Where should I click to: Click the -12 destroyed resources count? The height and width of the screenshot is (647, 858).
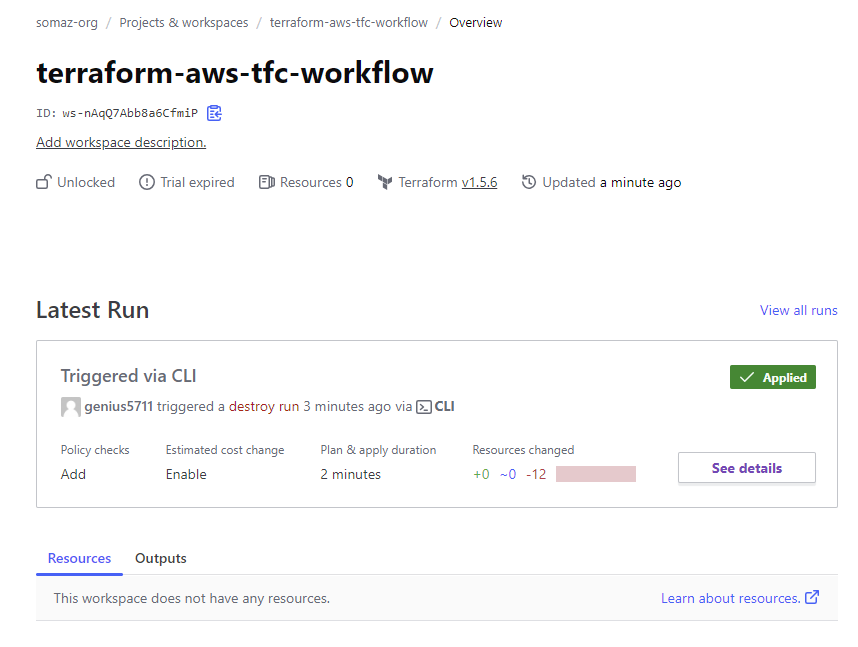coord(536,475)
